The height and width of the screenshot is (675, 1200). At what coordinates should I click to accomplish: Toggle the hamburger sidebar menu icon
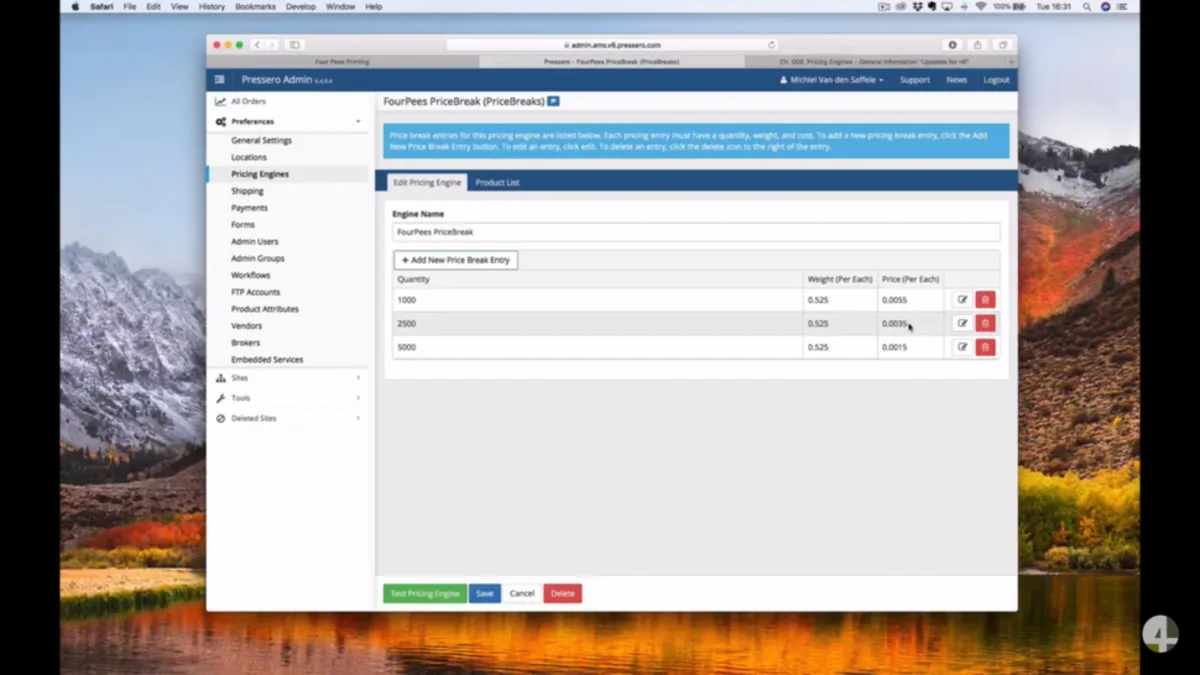pos(220,80)
